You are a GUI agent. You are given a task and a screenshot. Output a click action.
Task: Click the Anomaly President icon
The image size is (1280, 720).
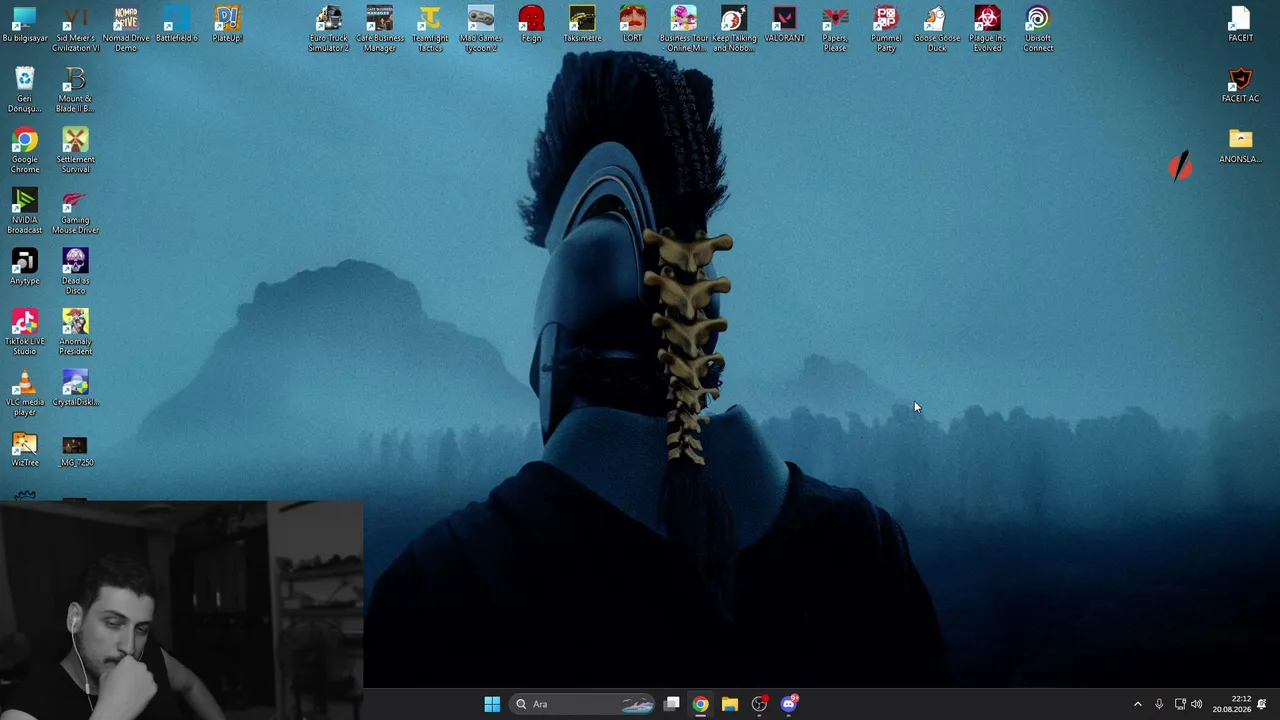(75, 333)
